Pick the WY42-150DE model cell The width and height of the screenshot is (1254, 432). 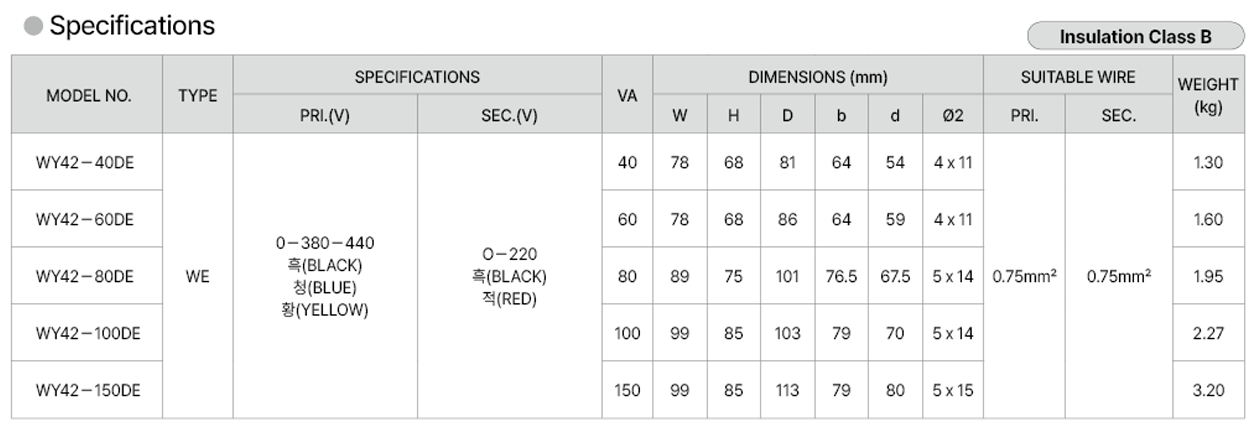[x=88, y=391]
